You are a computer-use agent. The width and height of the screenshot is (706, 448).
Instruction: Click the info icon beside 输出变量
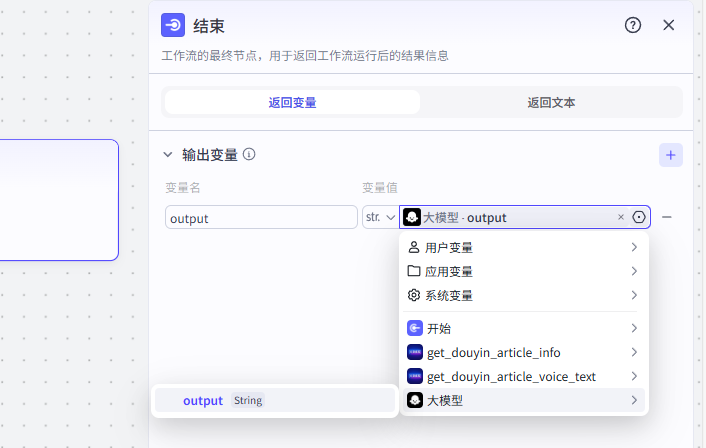tap(249, 154)
